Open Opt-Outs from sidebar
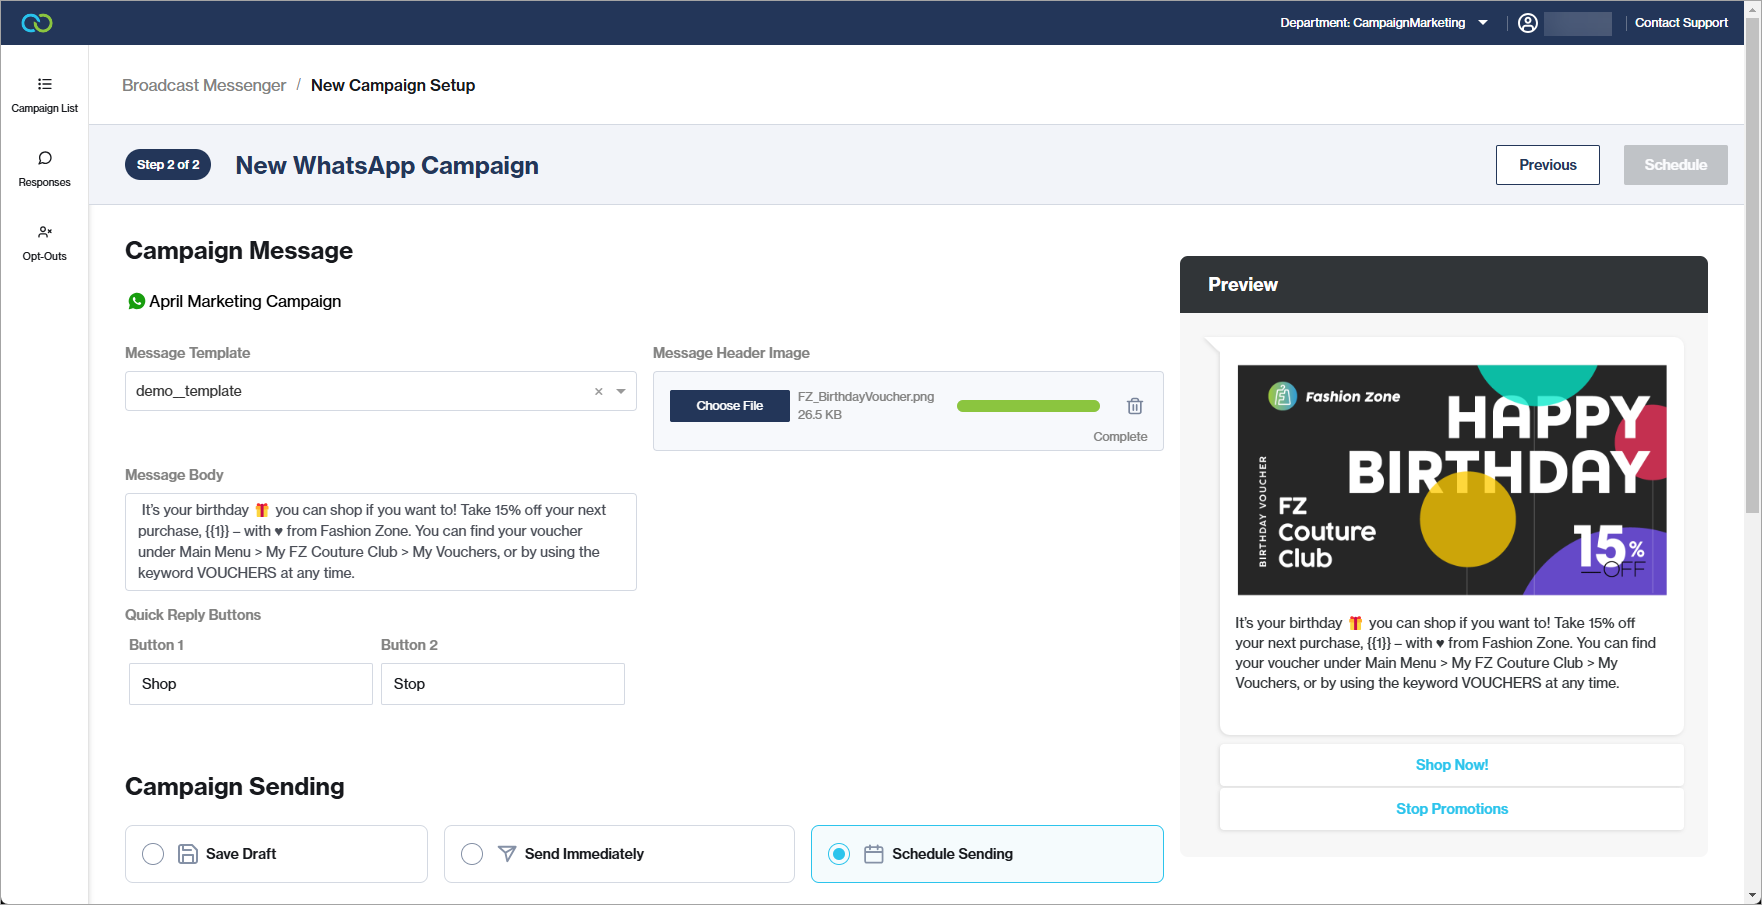 tap(44, 243)
